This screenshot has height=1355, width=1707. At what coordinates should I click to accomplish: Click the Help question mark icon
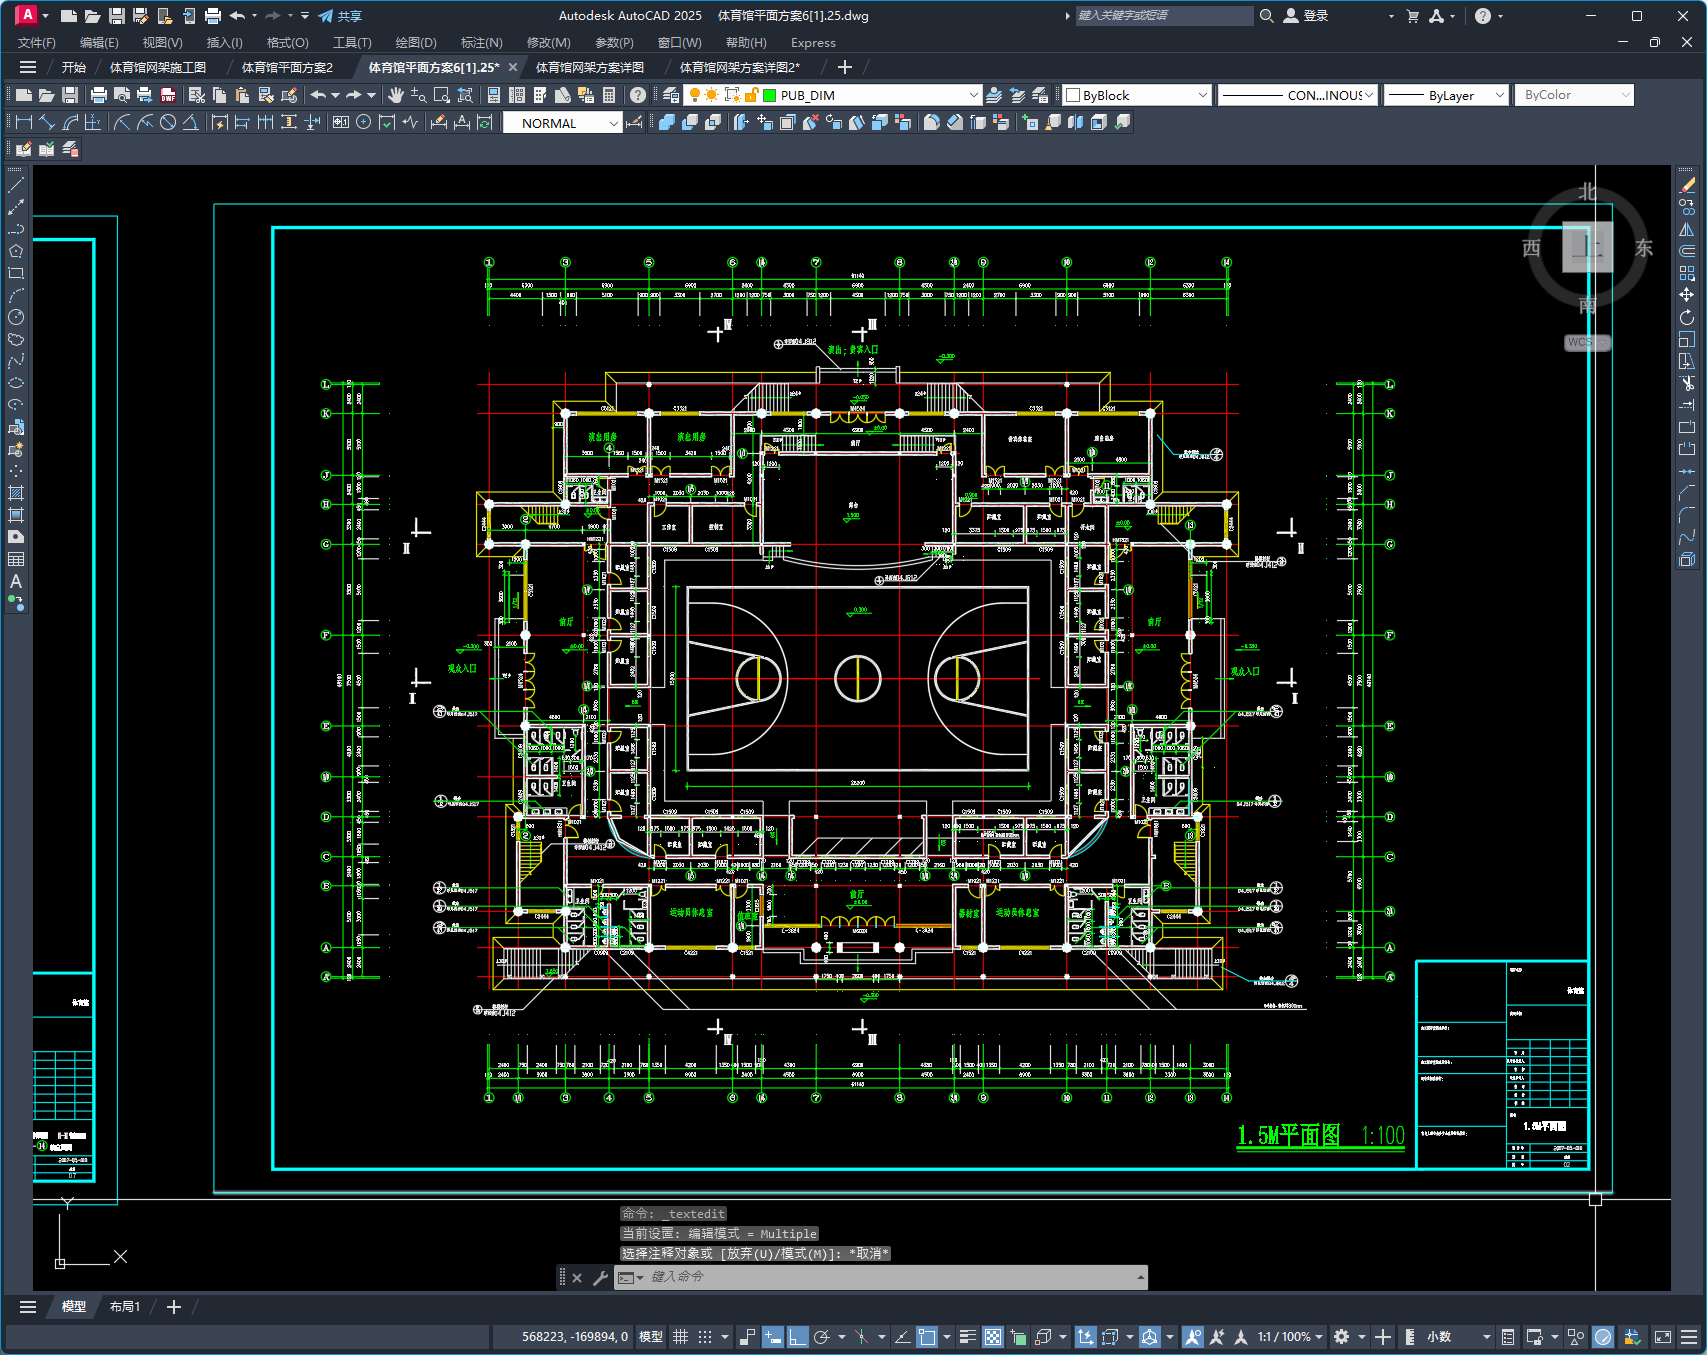coord(638,95)
